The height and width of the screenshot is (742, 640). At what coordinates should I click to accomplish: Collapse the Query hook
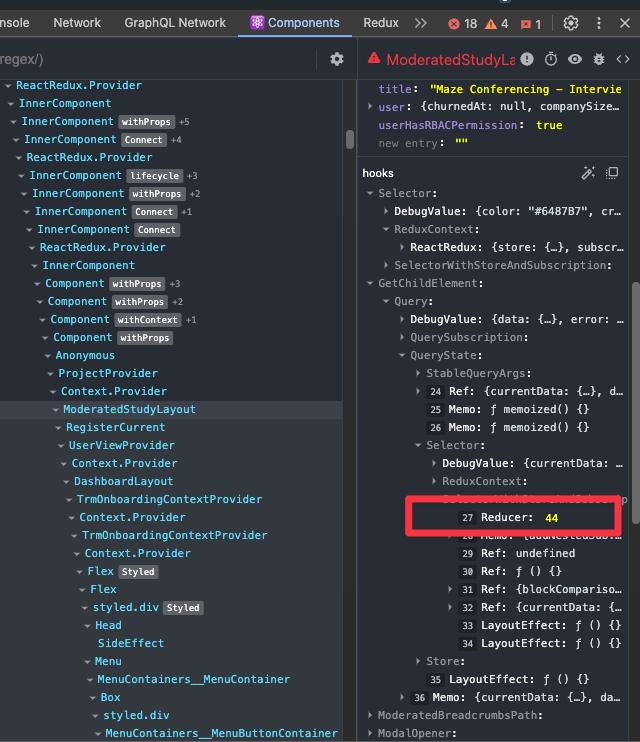(386, 301)
